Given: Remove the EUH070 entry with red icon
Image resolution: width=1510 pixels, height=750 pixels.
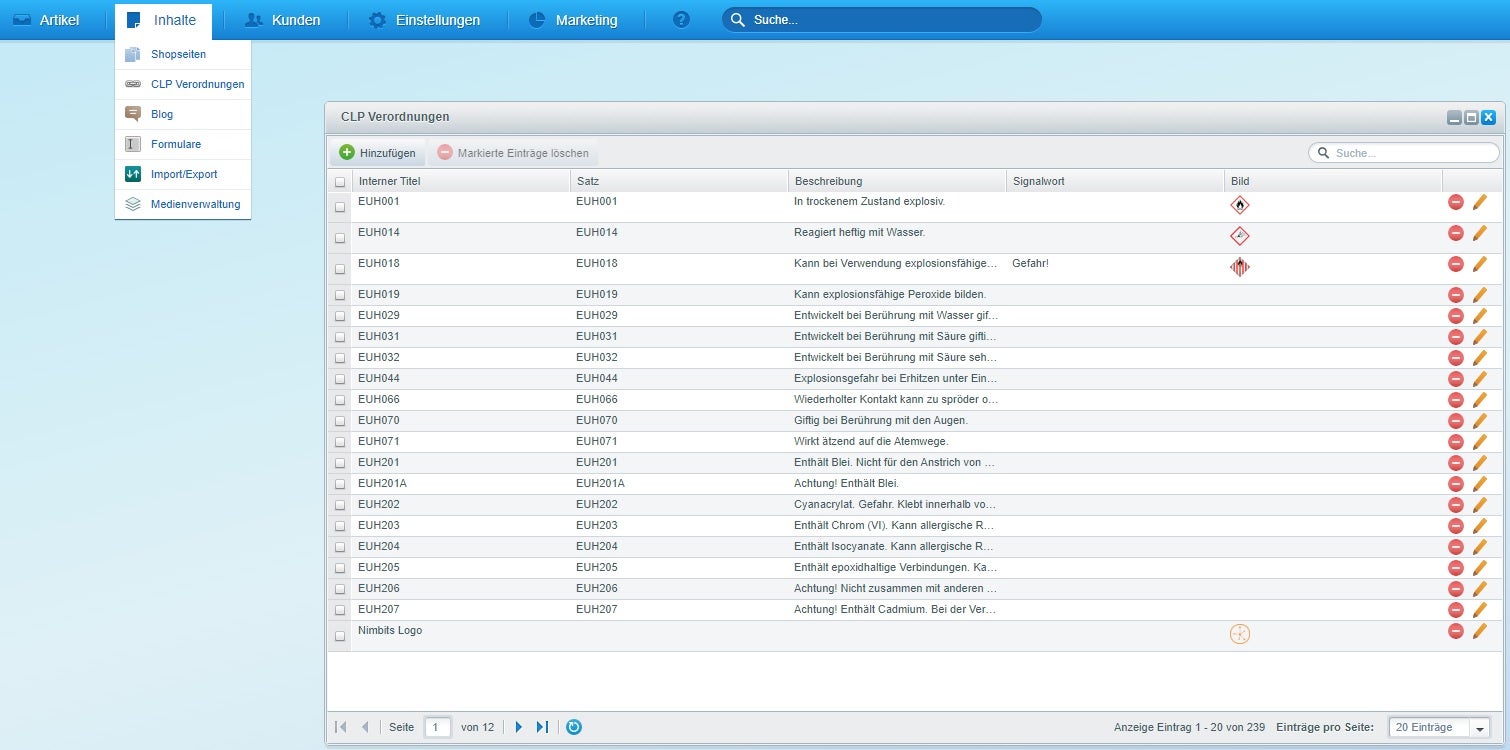Looking at the screenshot, I should (x=1456, y=421).
